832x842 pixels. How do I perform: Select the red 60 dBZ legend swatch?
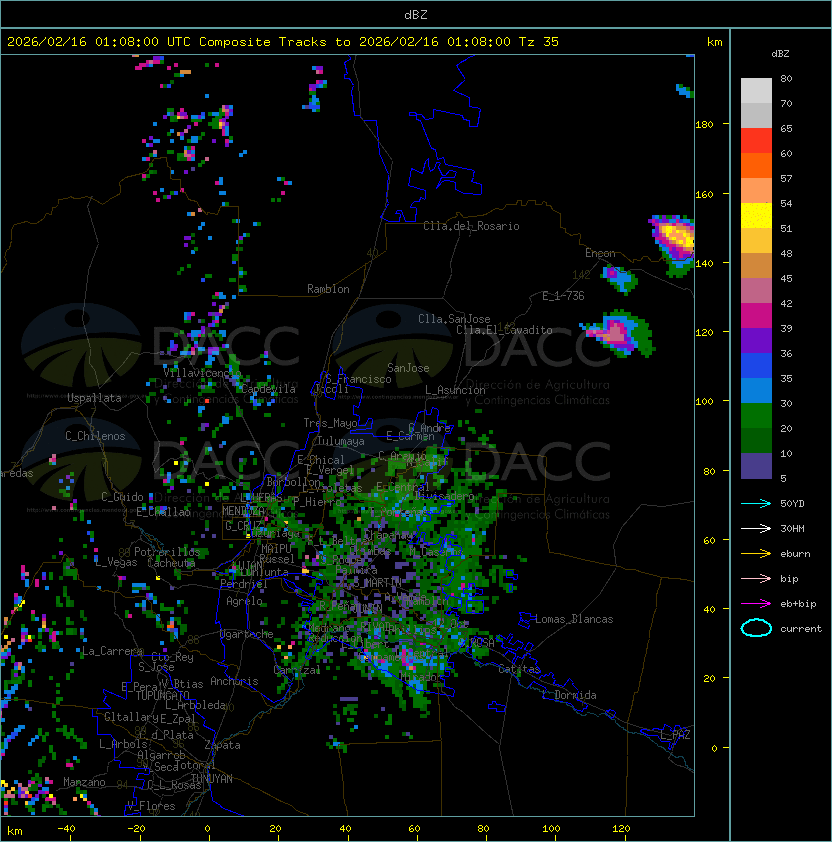pos(756,141)
